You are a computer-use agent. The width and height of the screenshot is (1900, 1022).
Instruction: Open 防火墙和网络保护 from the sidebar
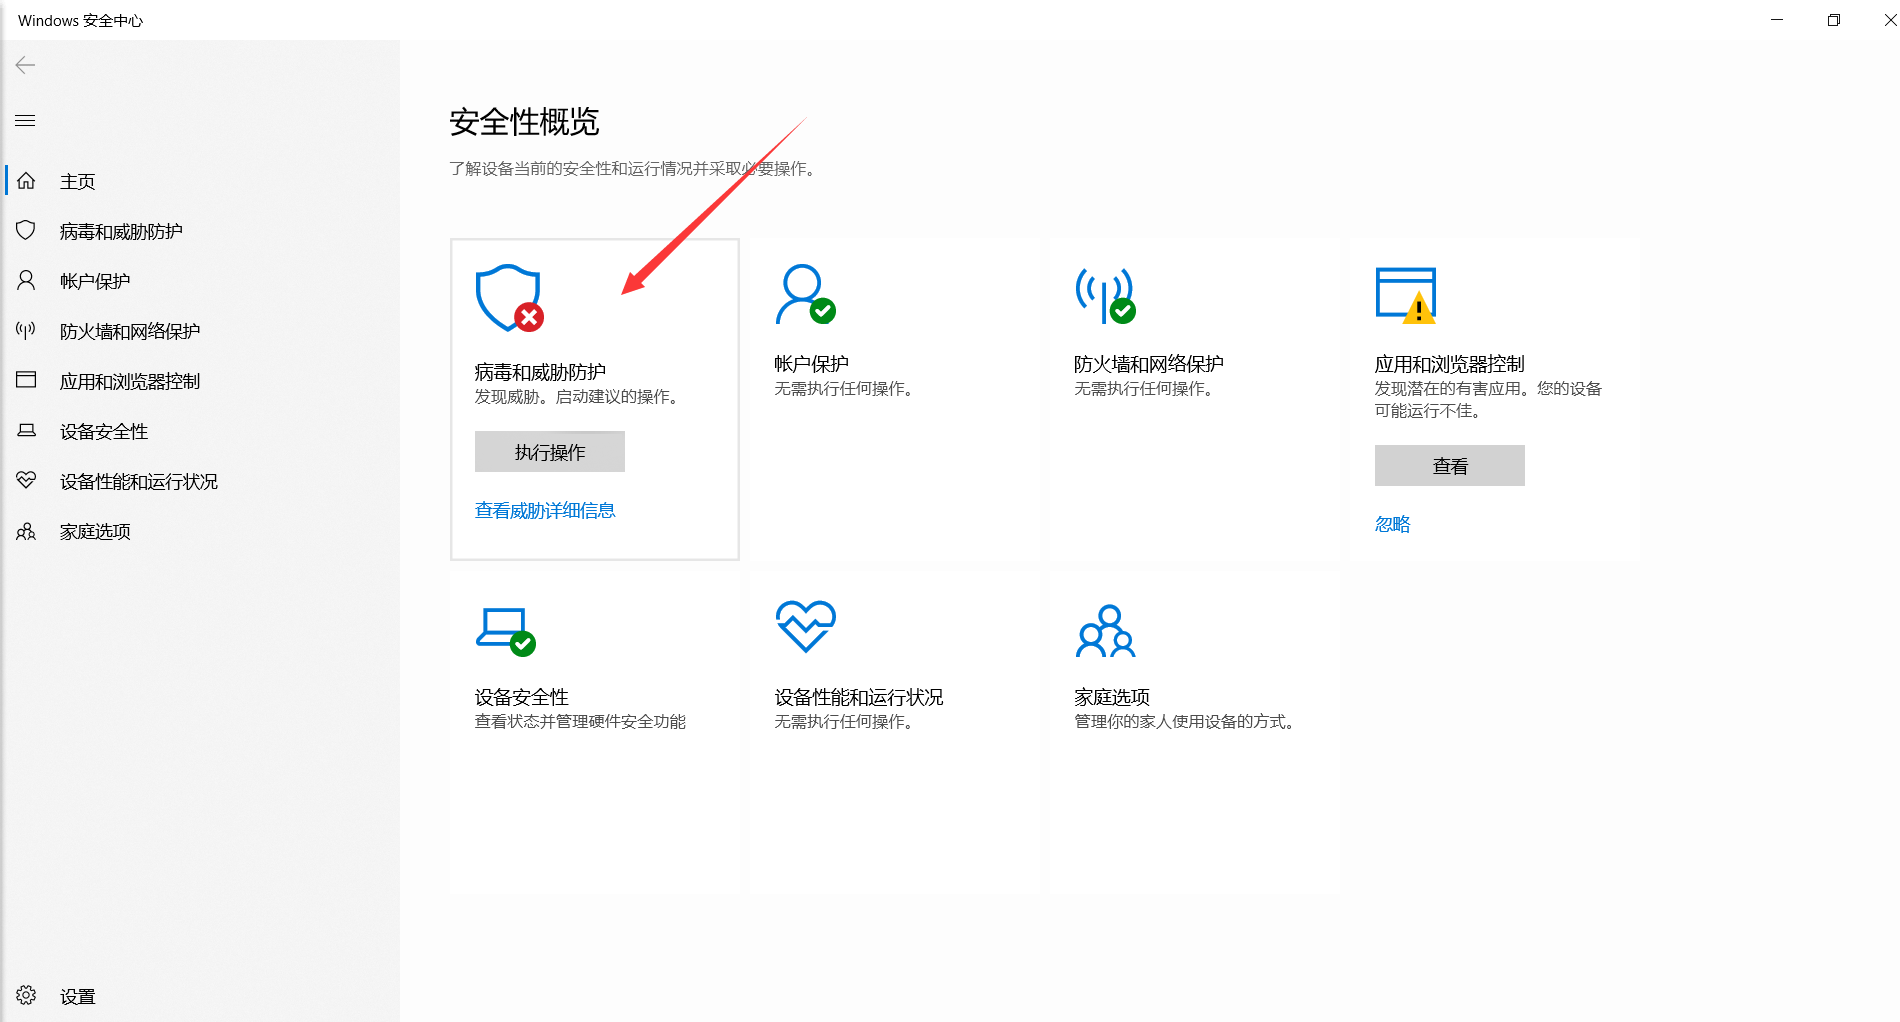point(130,331)
